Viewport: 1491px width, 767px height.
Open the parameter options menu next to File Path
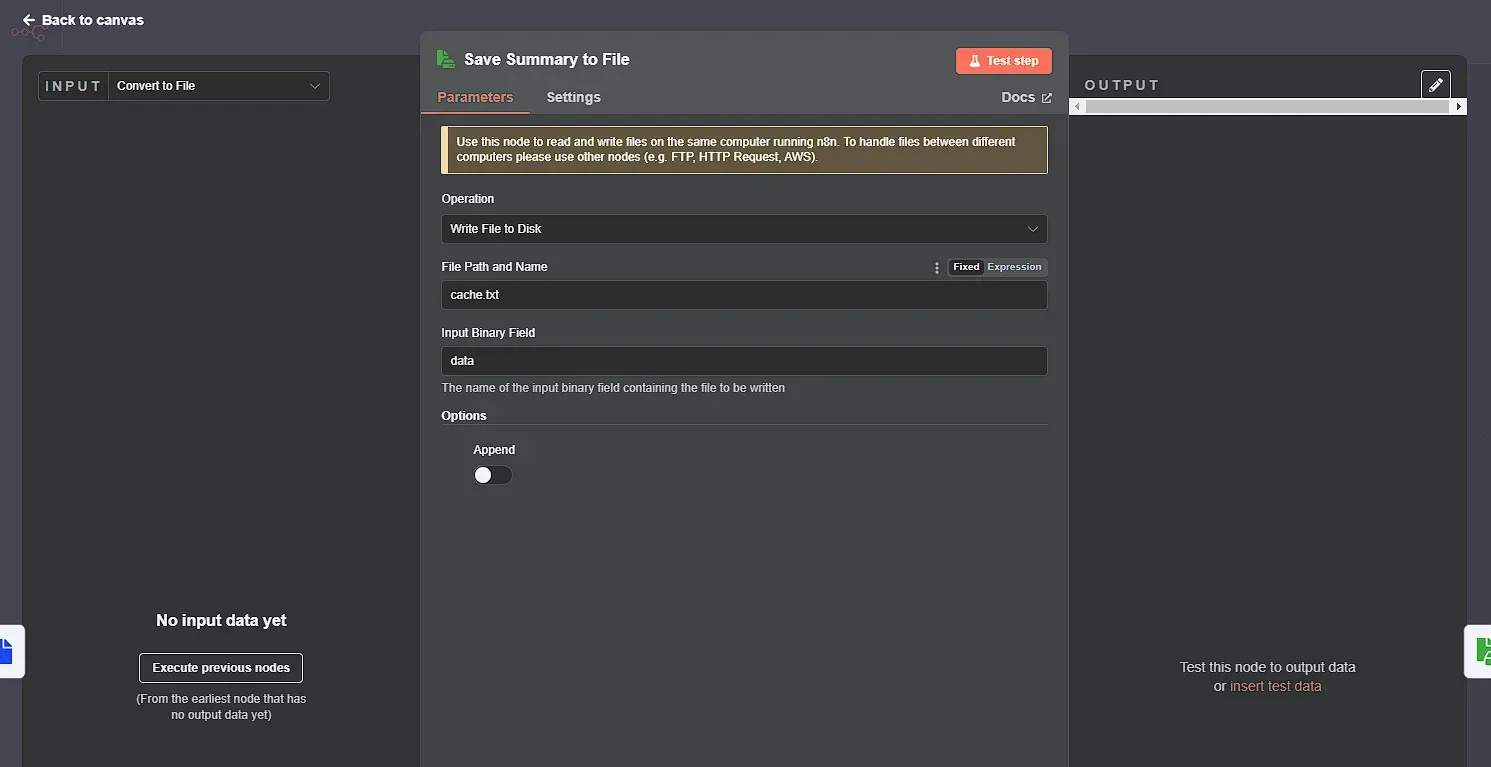[936, 267]
